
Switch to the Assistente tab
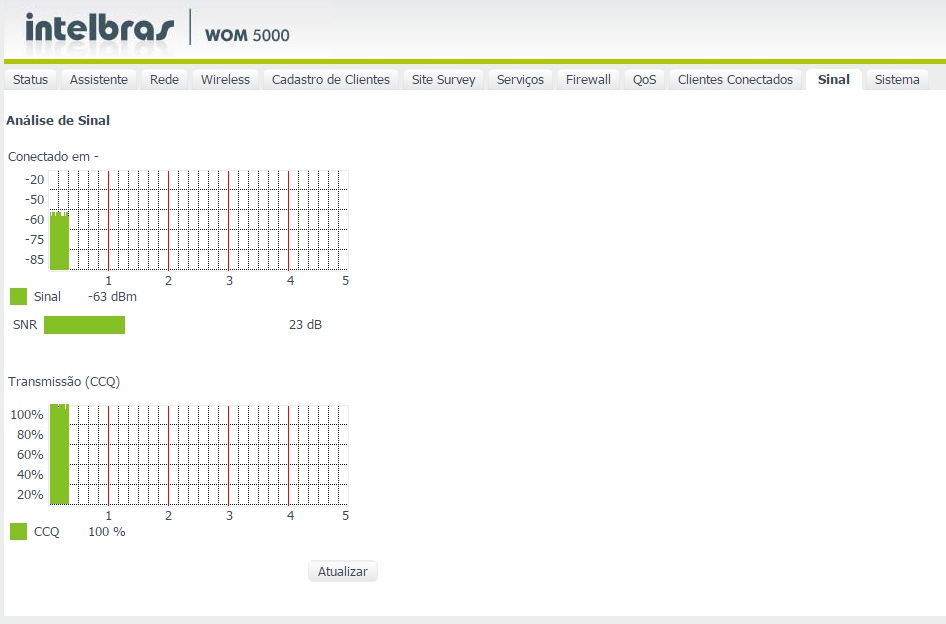(x=98, y=80)
